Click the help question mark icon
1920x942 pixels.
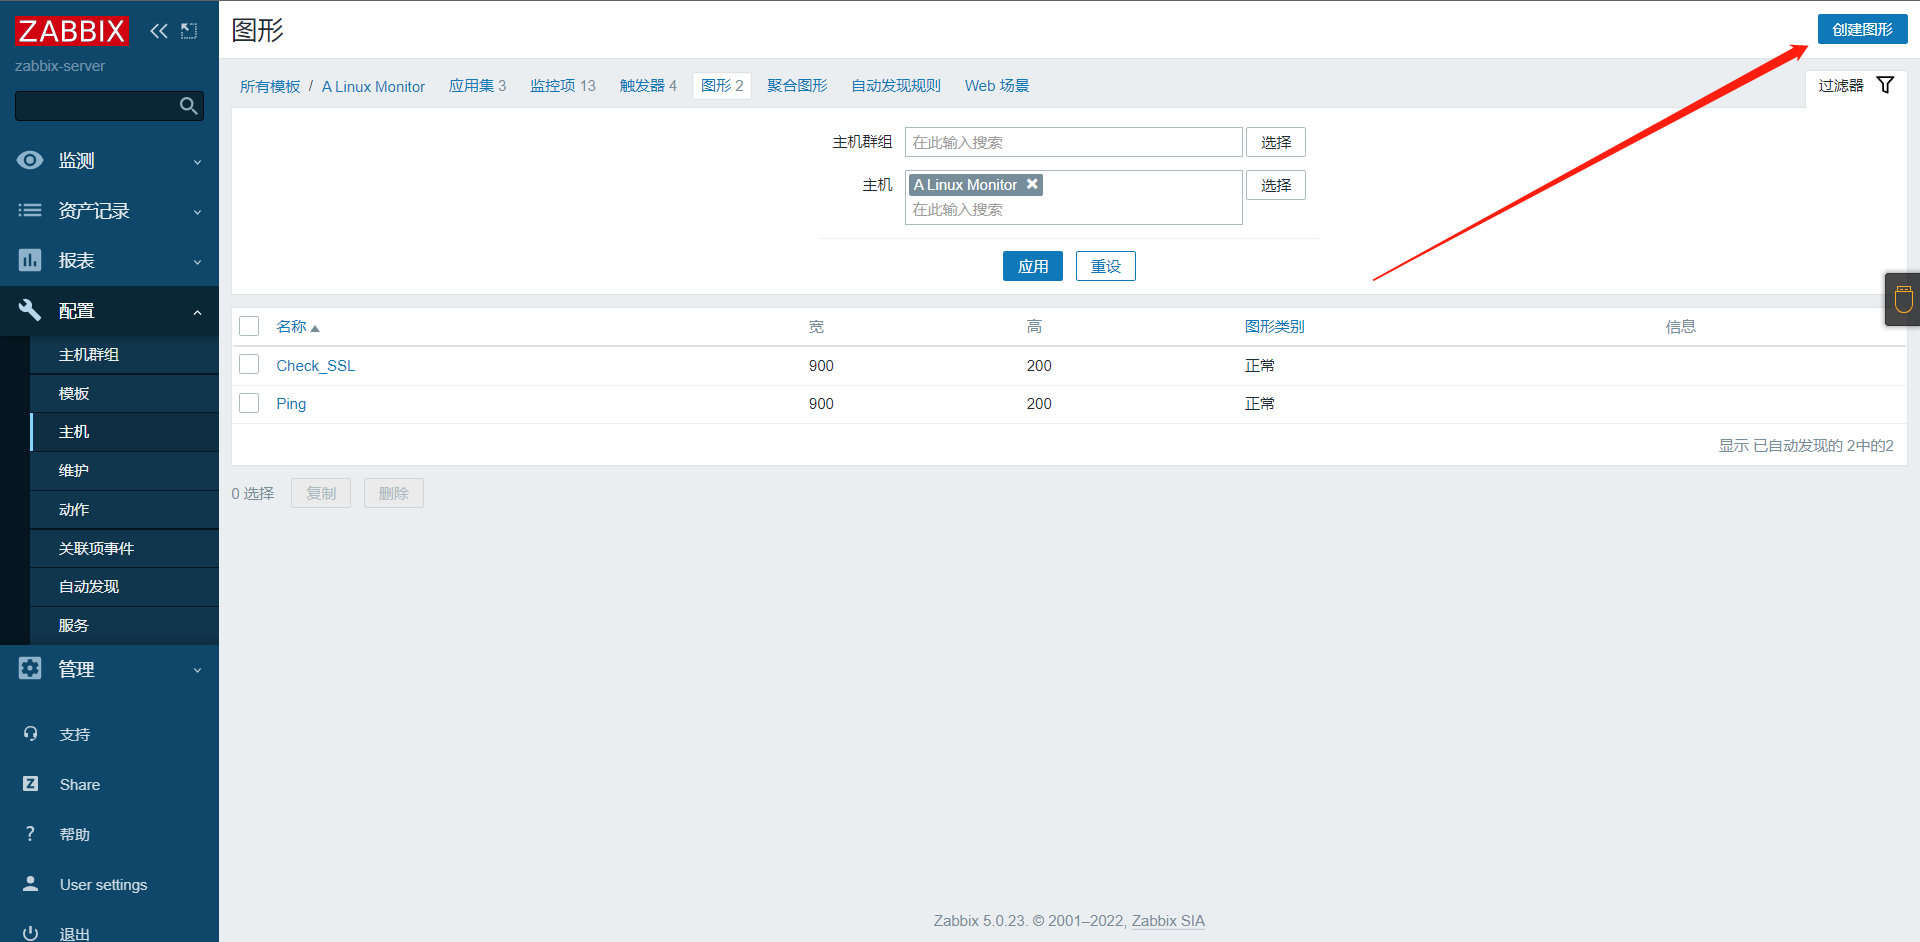click(30, 834)
